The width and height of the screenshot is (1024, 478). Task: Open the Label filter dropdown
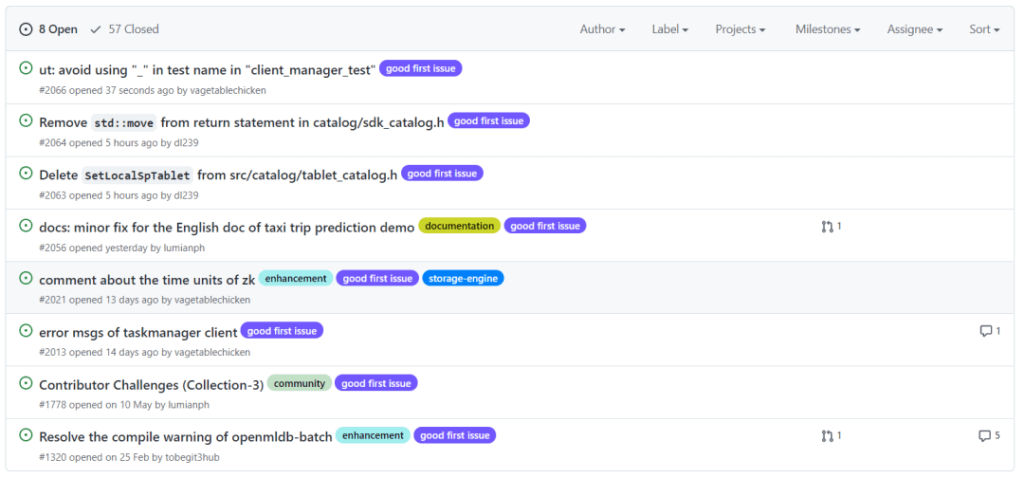670,29
